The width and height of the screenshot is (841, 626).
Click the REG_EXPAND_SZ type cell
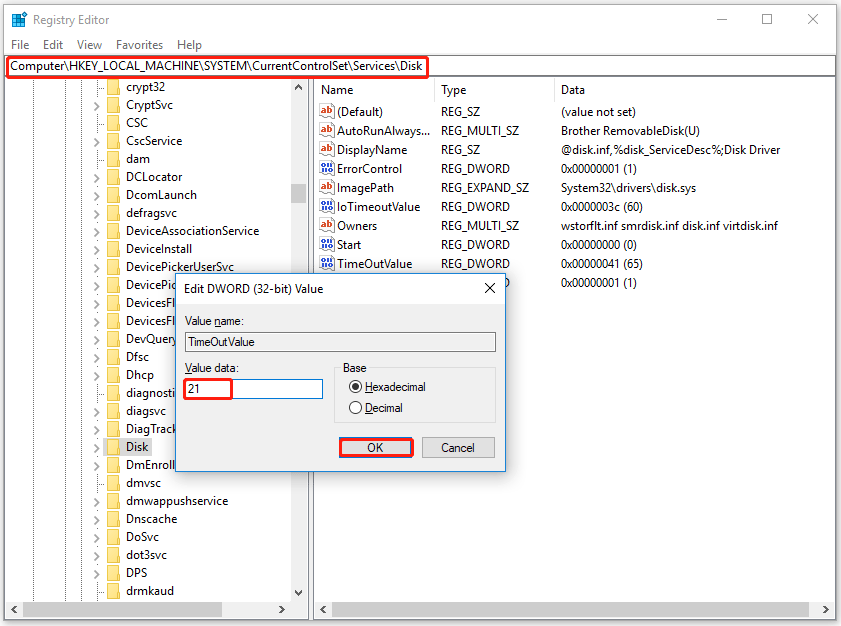click(485, 188)
